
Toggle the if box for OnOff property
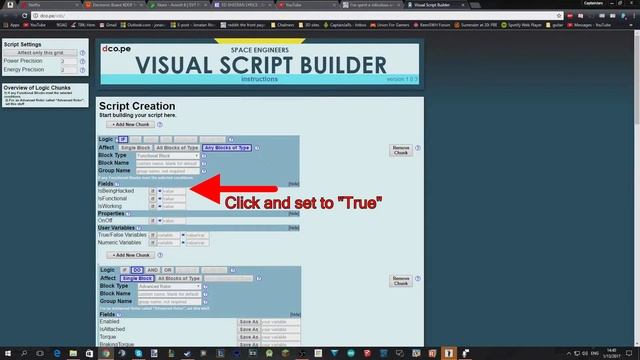(153, 221)
